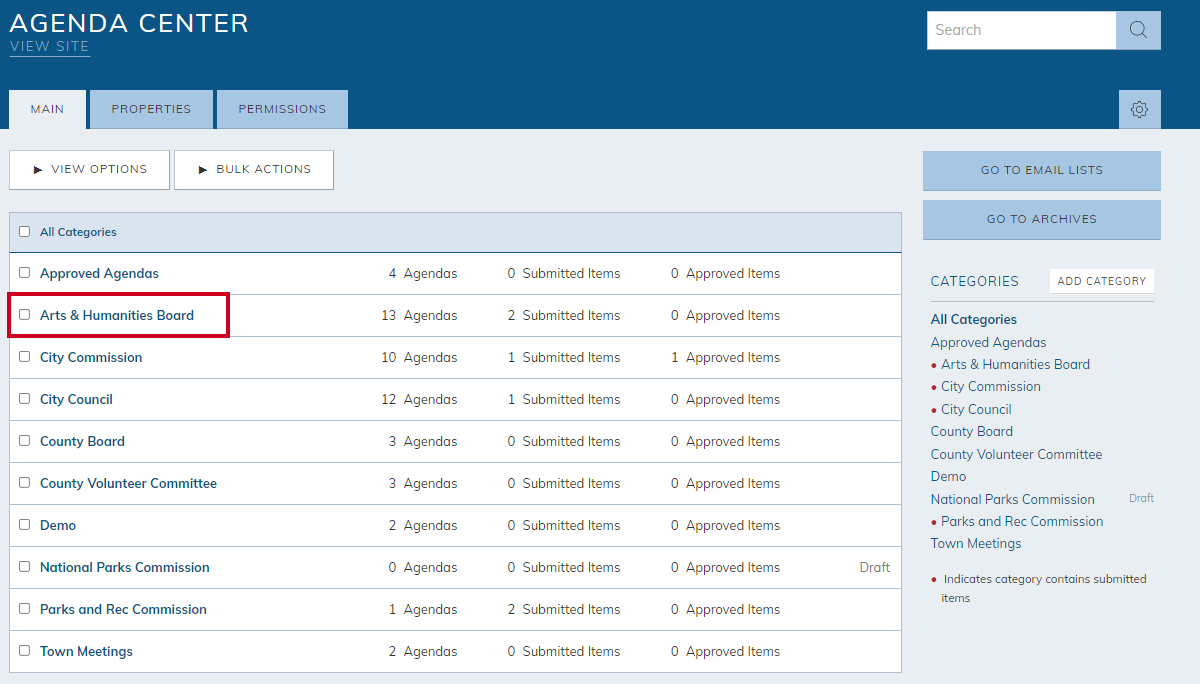Select the Arts & Humanities Board checkbox

[25, 315]
